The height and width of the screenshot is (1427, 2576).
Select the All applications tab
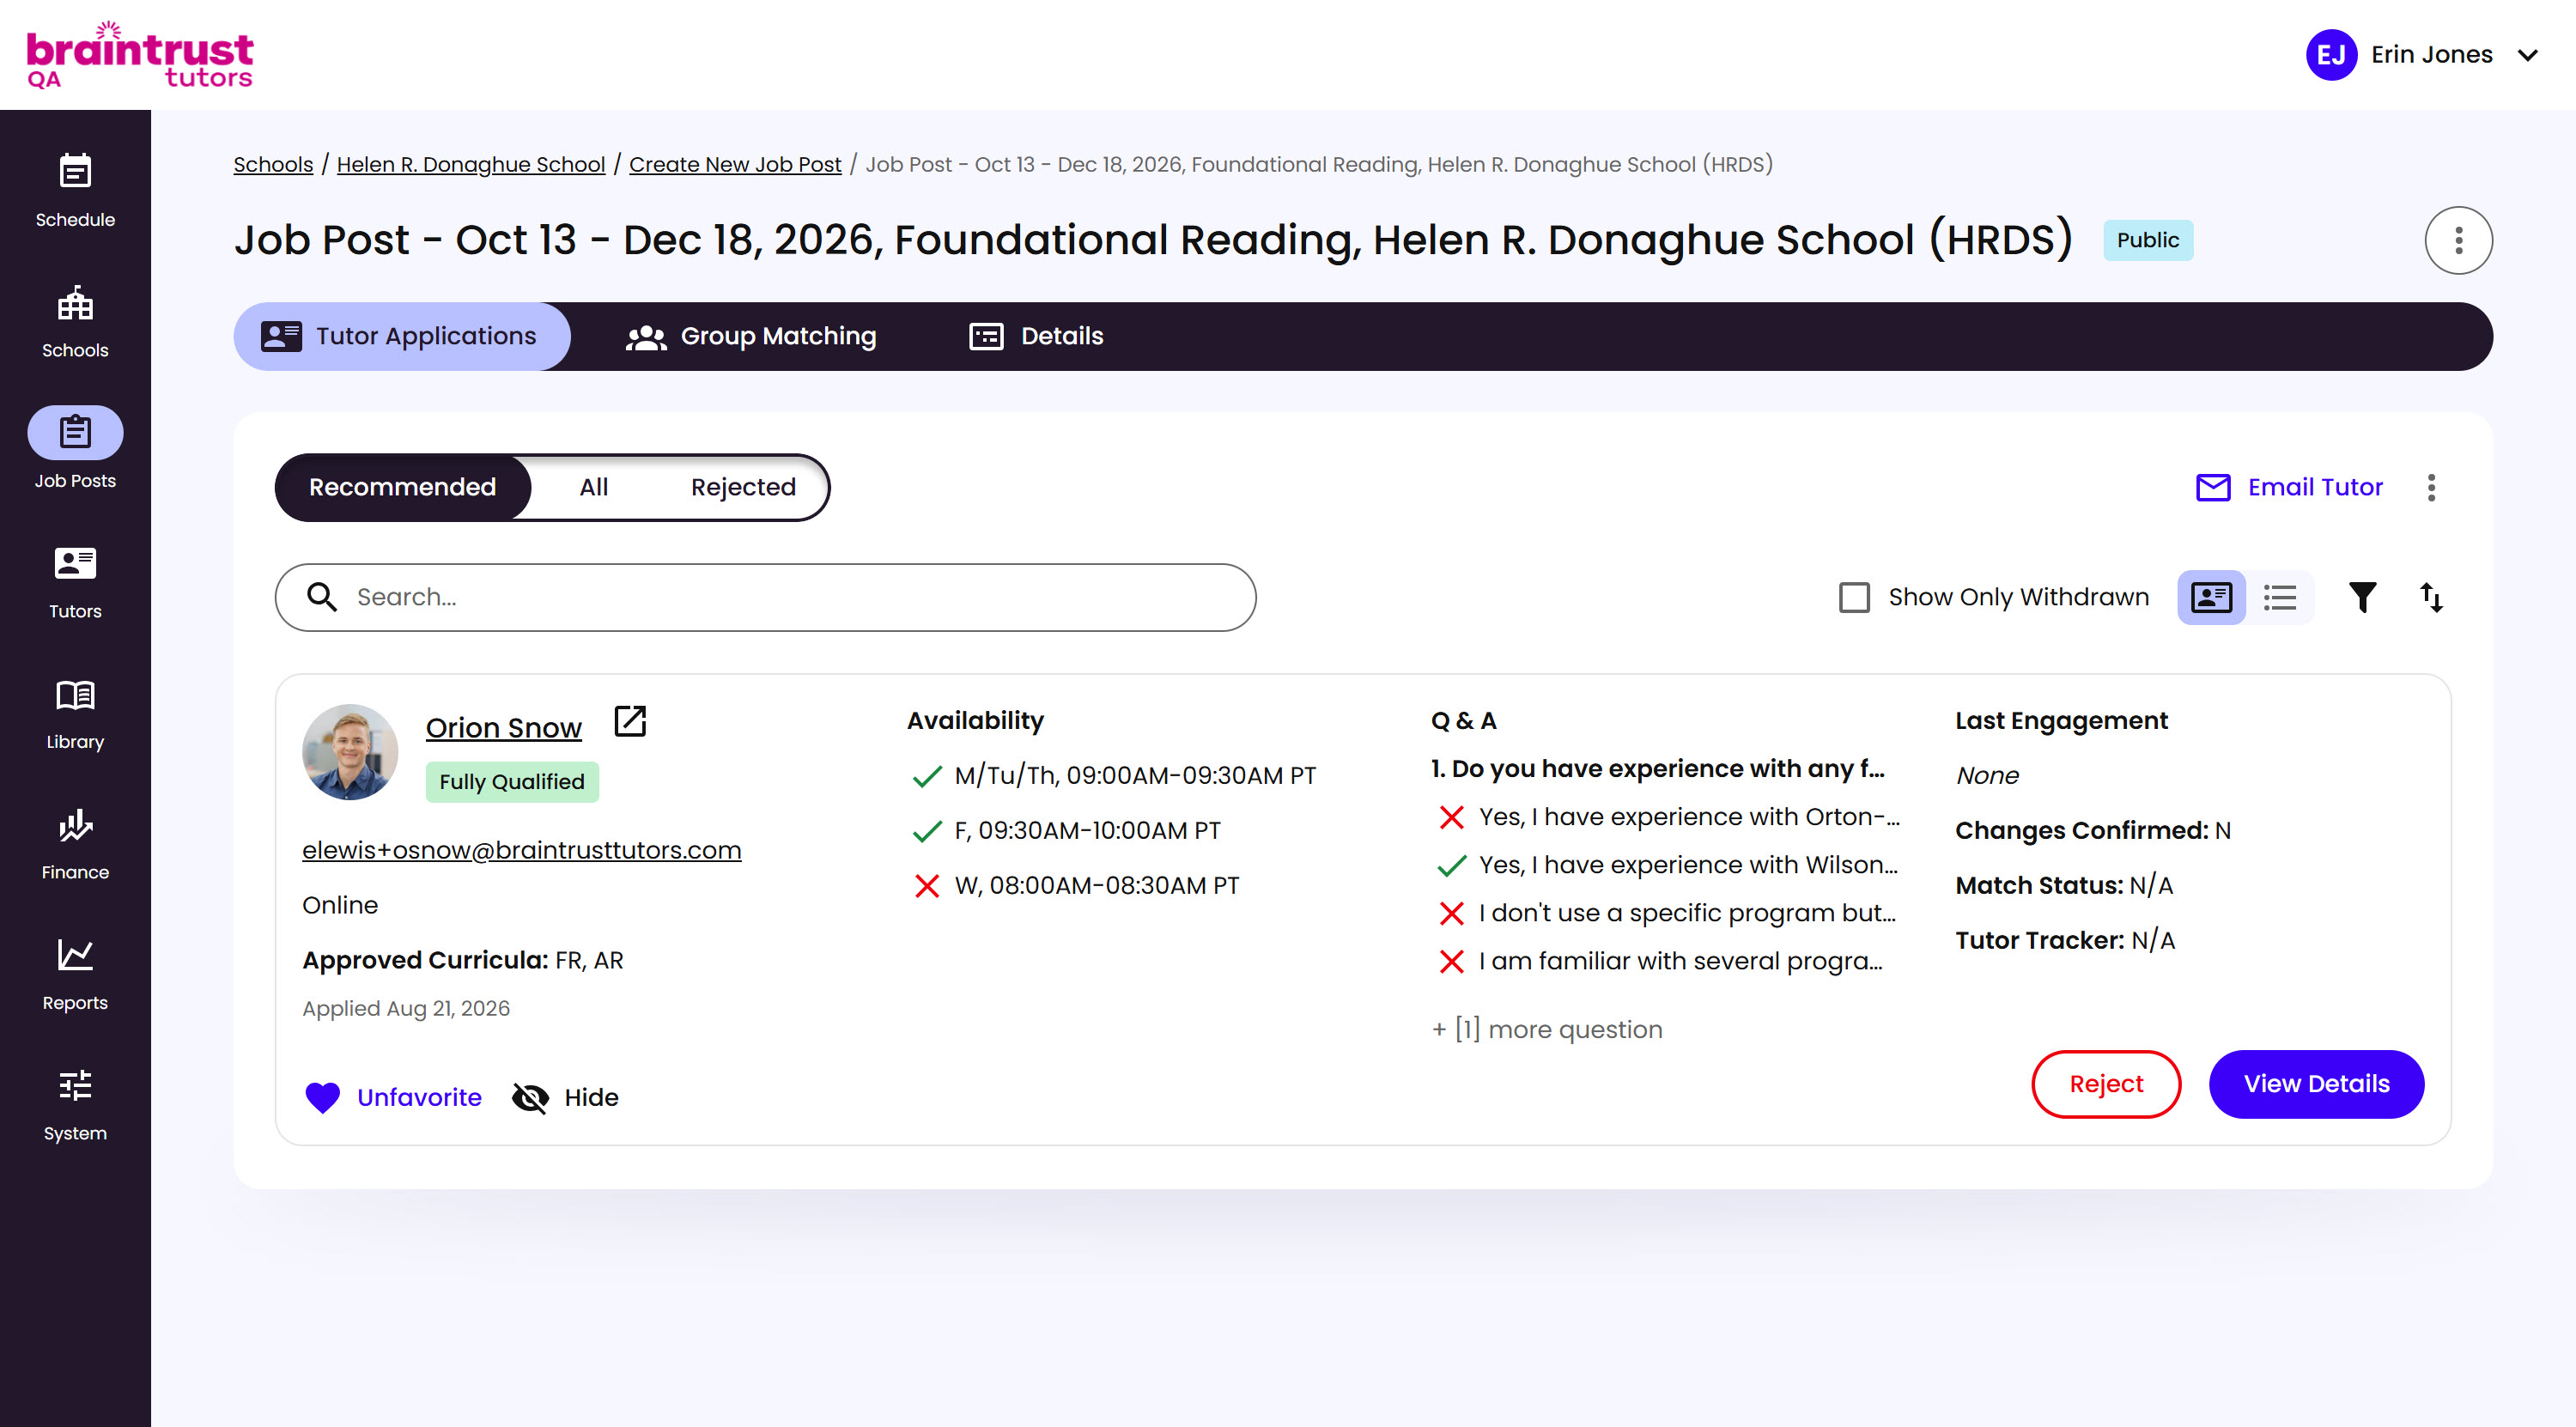[593, 487]
